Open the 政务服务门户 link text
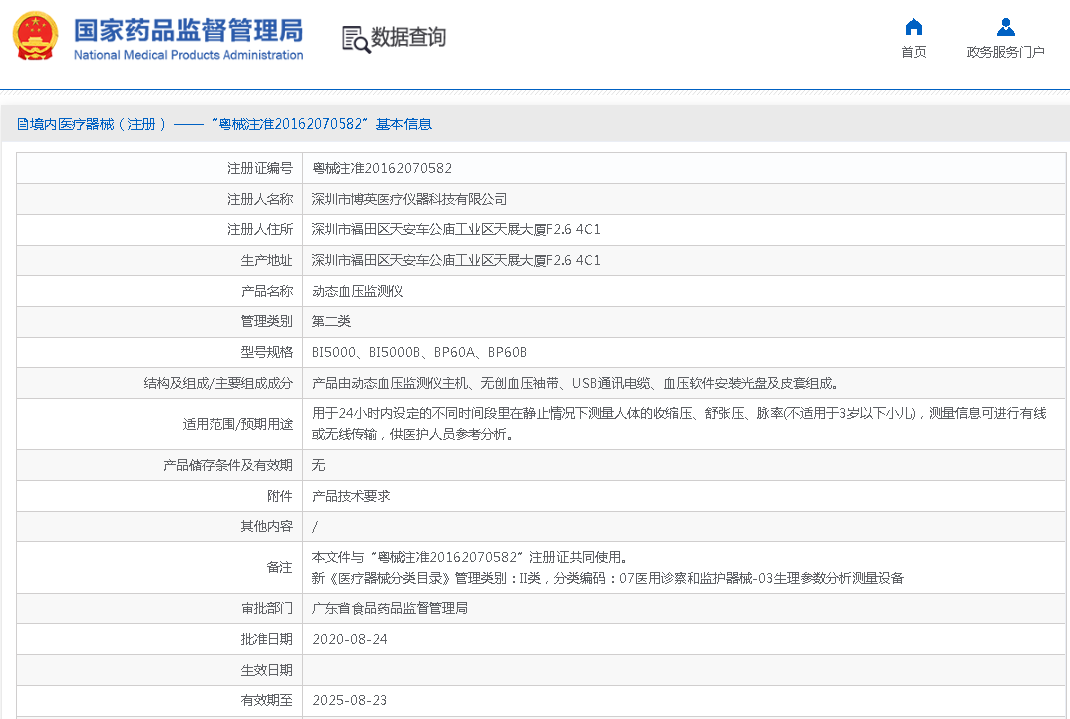Viewport: 1070px width, 719px height. [1005, 52]
